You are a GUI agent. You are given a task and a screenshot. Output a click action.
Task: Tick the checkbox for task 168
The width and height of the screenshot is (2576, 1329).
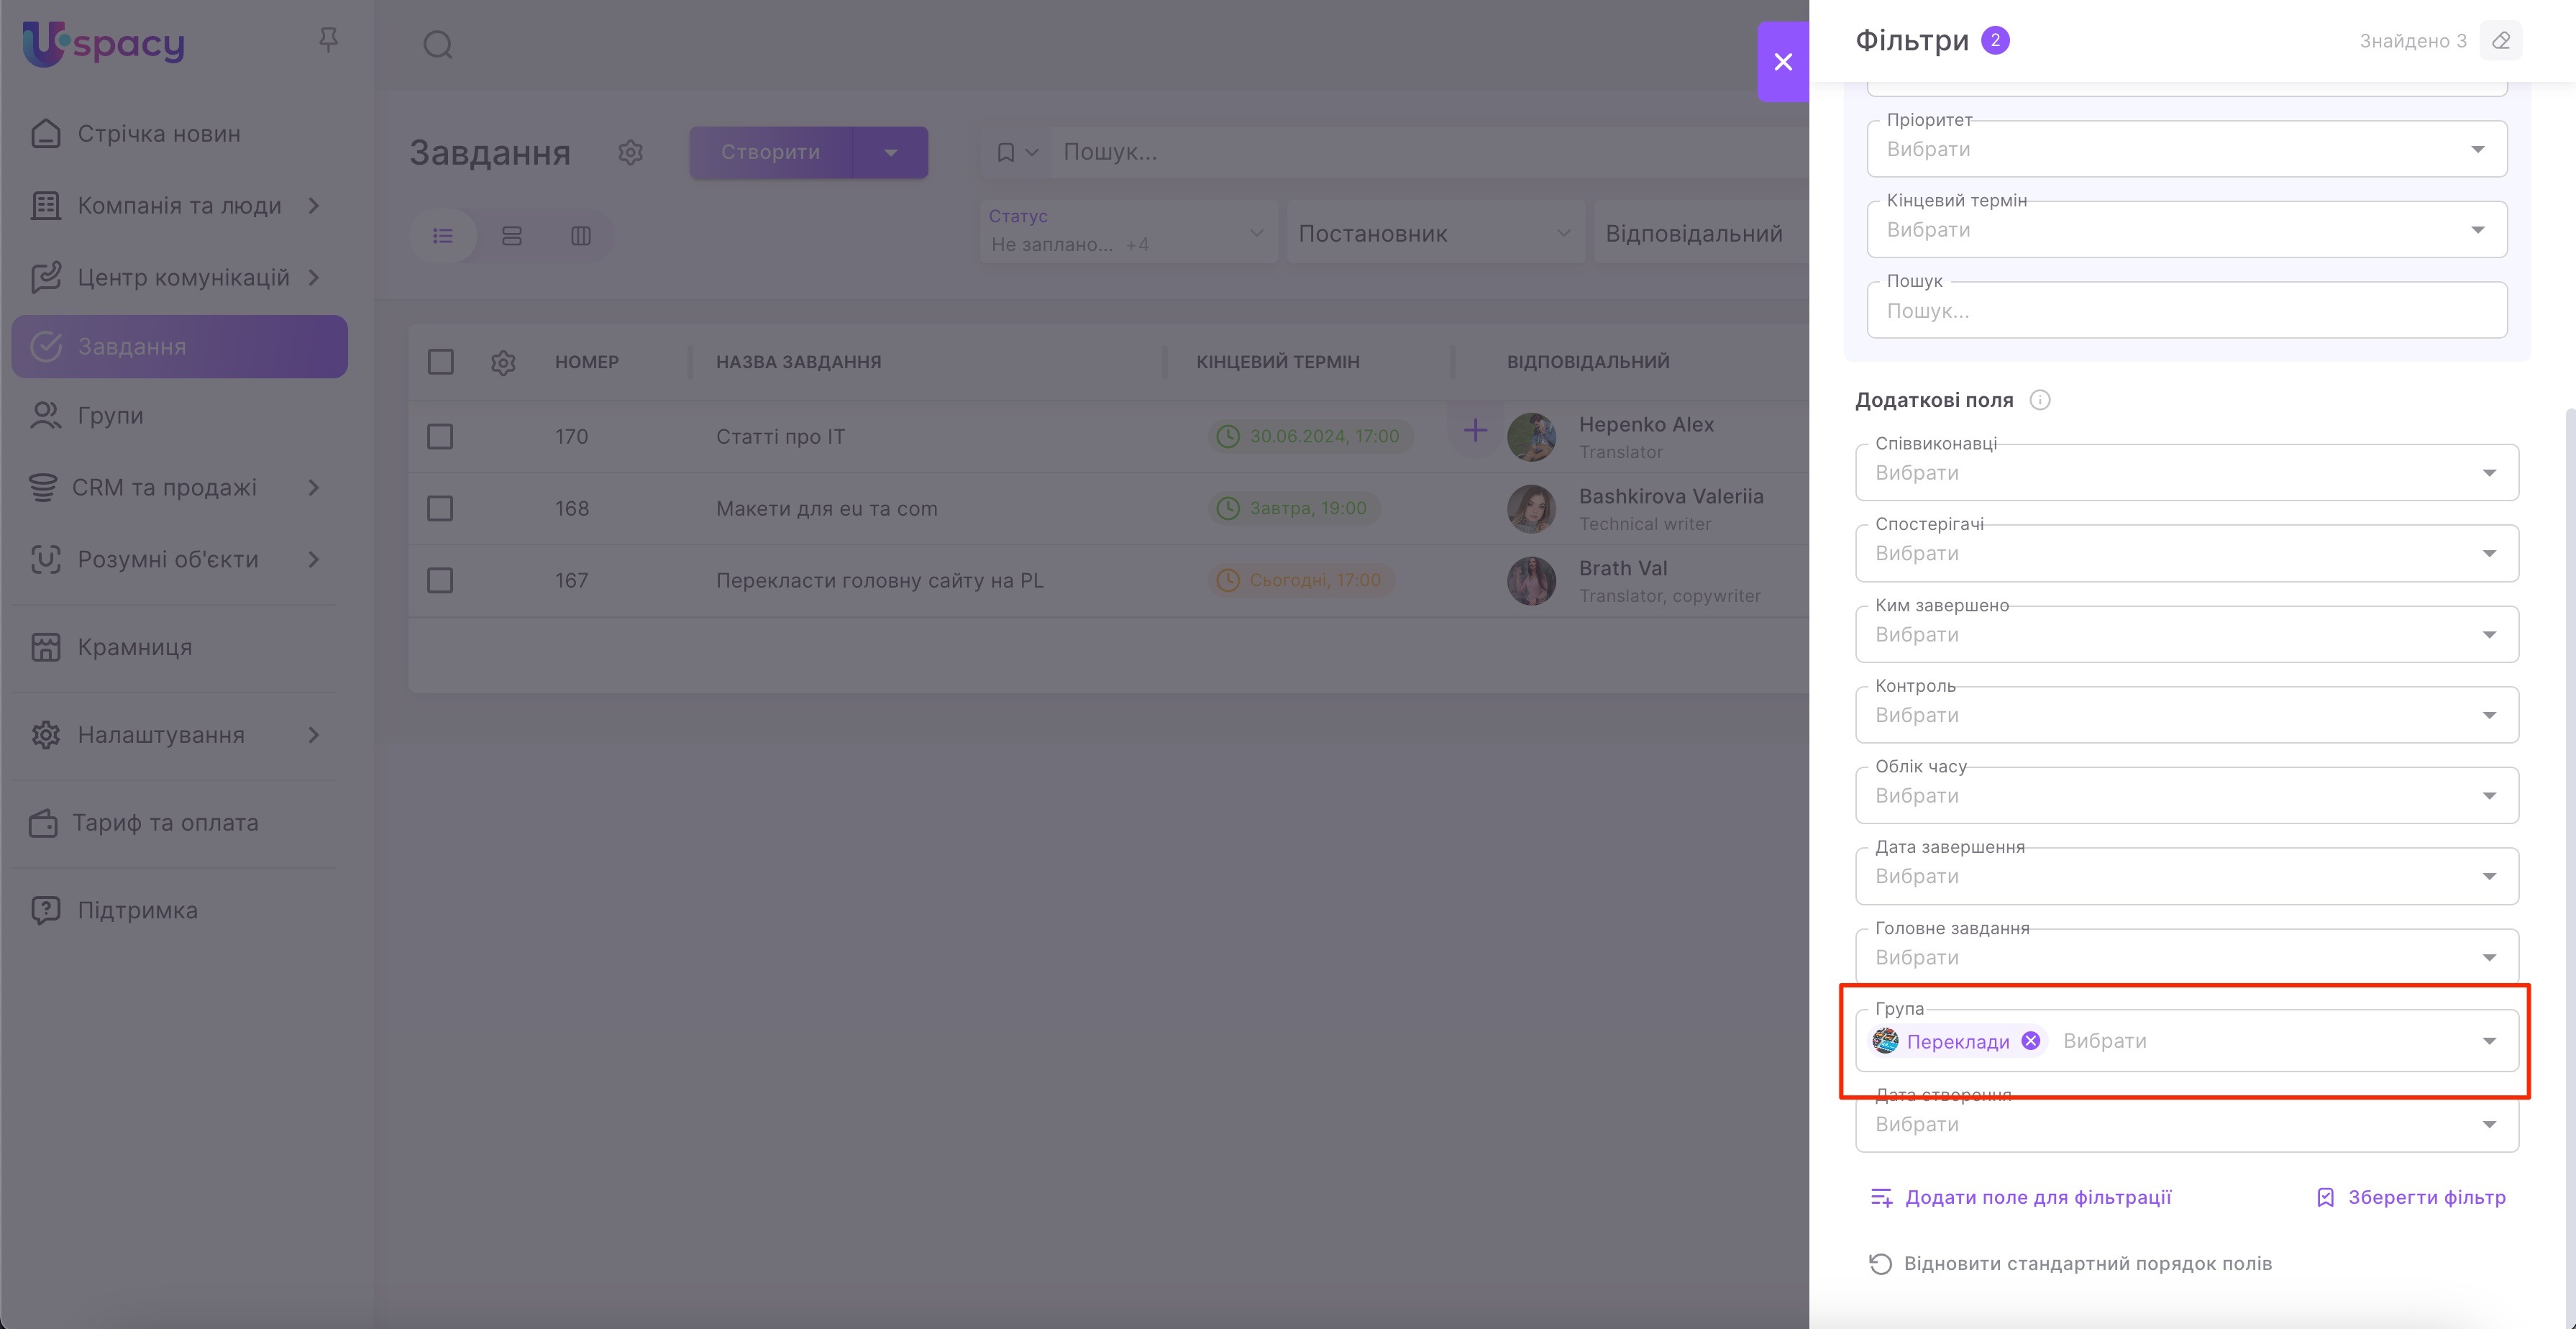coord(440,509)
